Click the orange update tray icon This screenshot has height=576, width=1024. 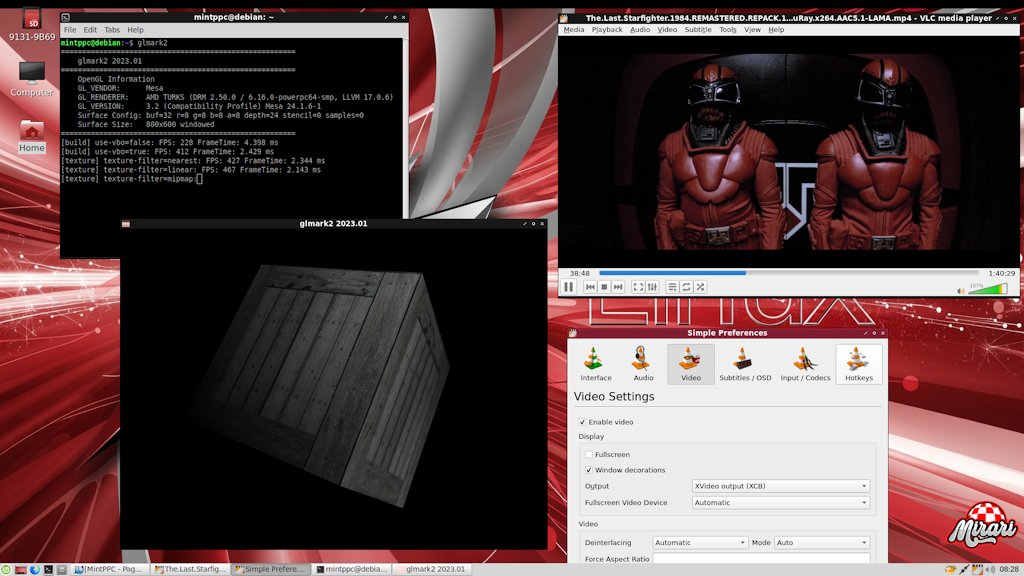tap(950, 570)
